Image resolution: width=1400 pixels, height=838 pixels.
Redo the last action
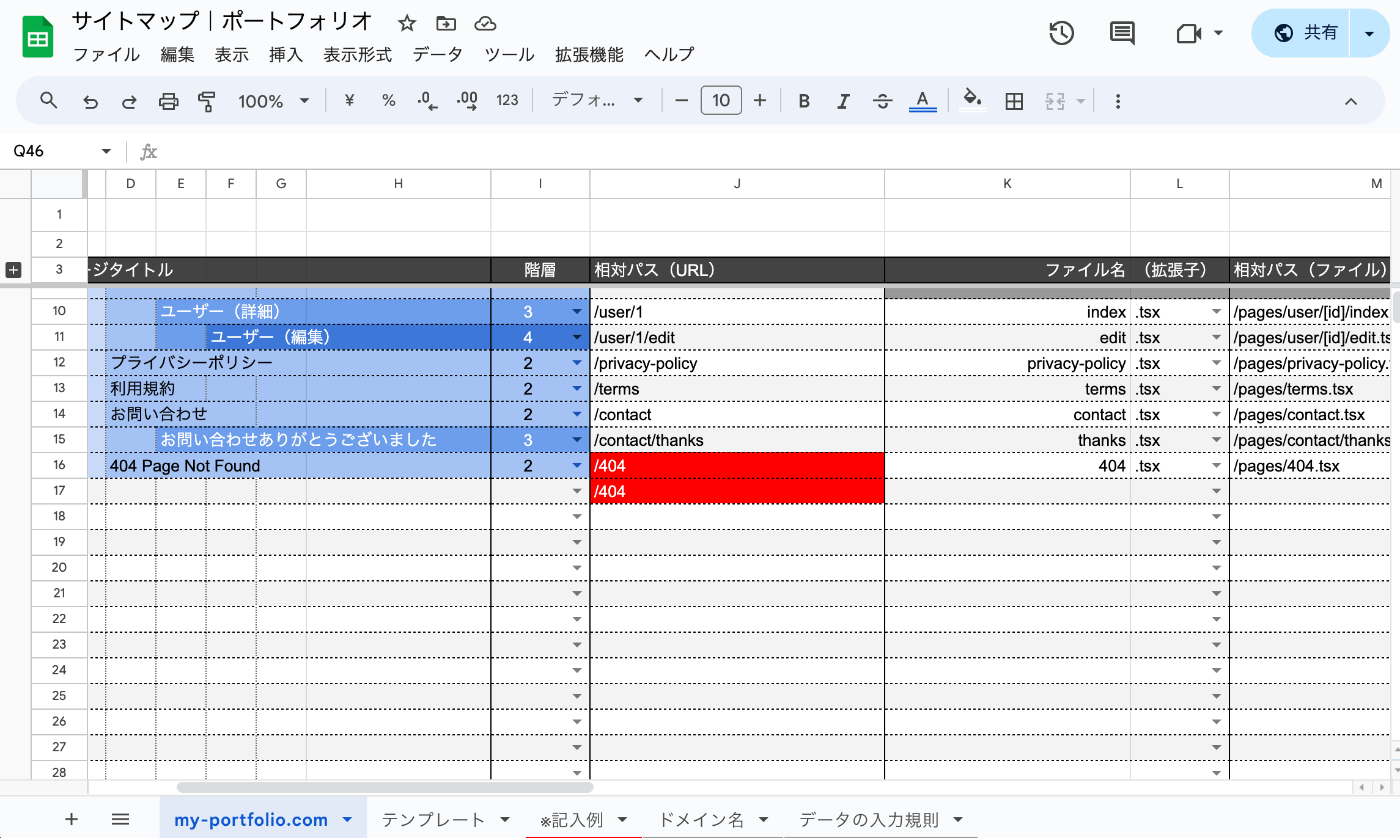coord(129,101)
